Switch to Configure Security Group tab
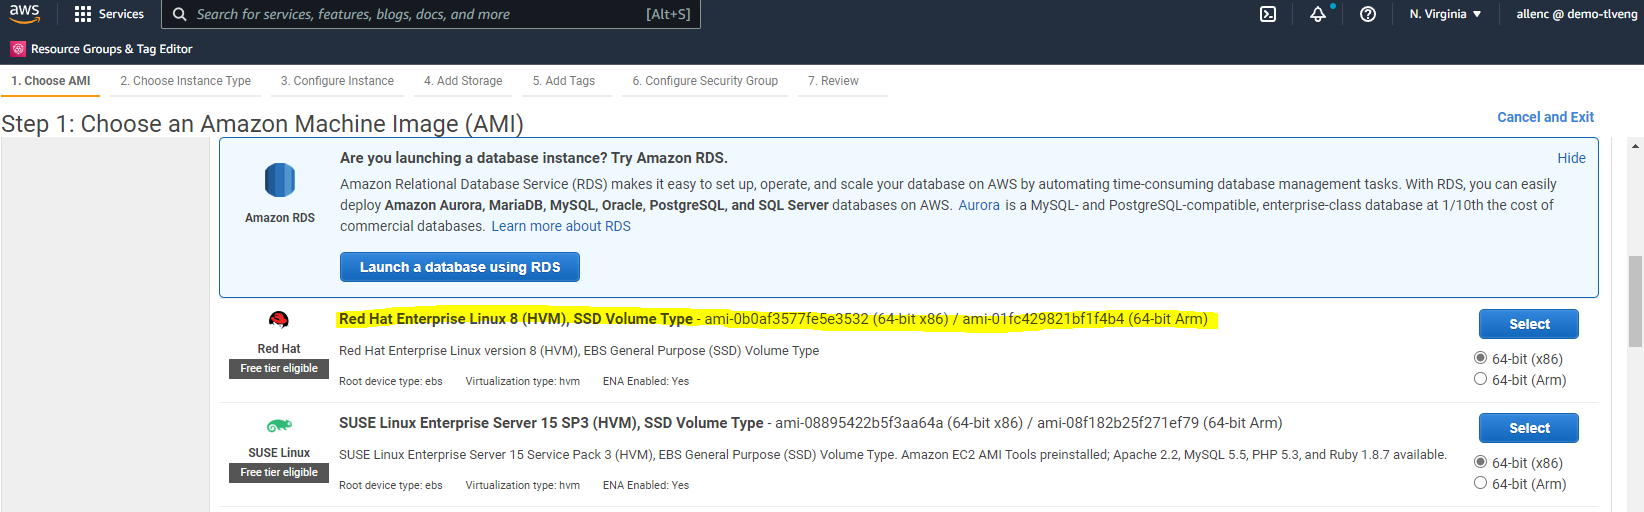Screen dimensions: 1644x512 [x=705, y=81]
